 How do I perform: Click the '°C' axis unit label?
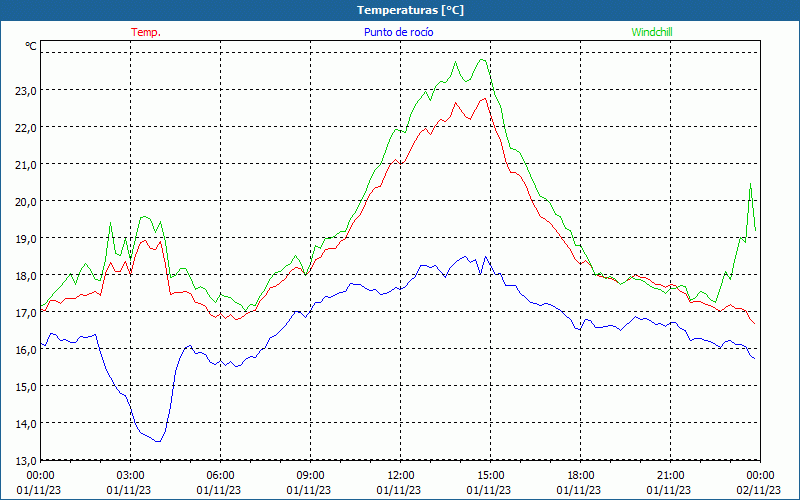coord(31,46)
